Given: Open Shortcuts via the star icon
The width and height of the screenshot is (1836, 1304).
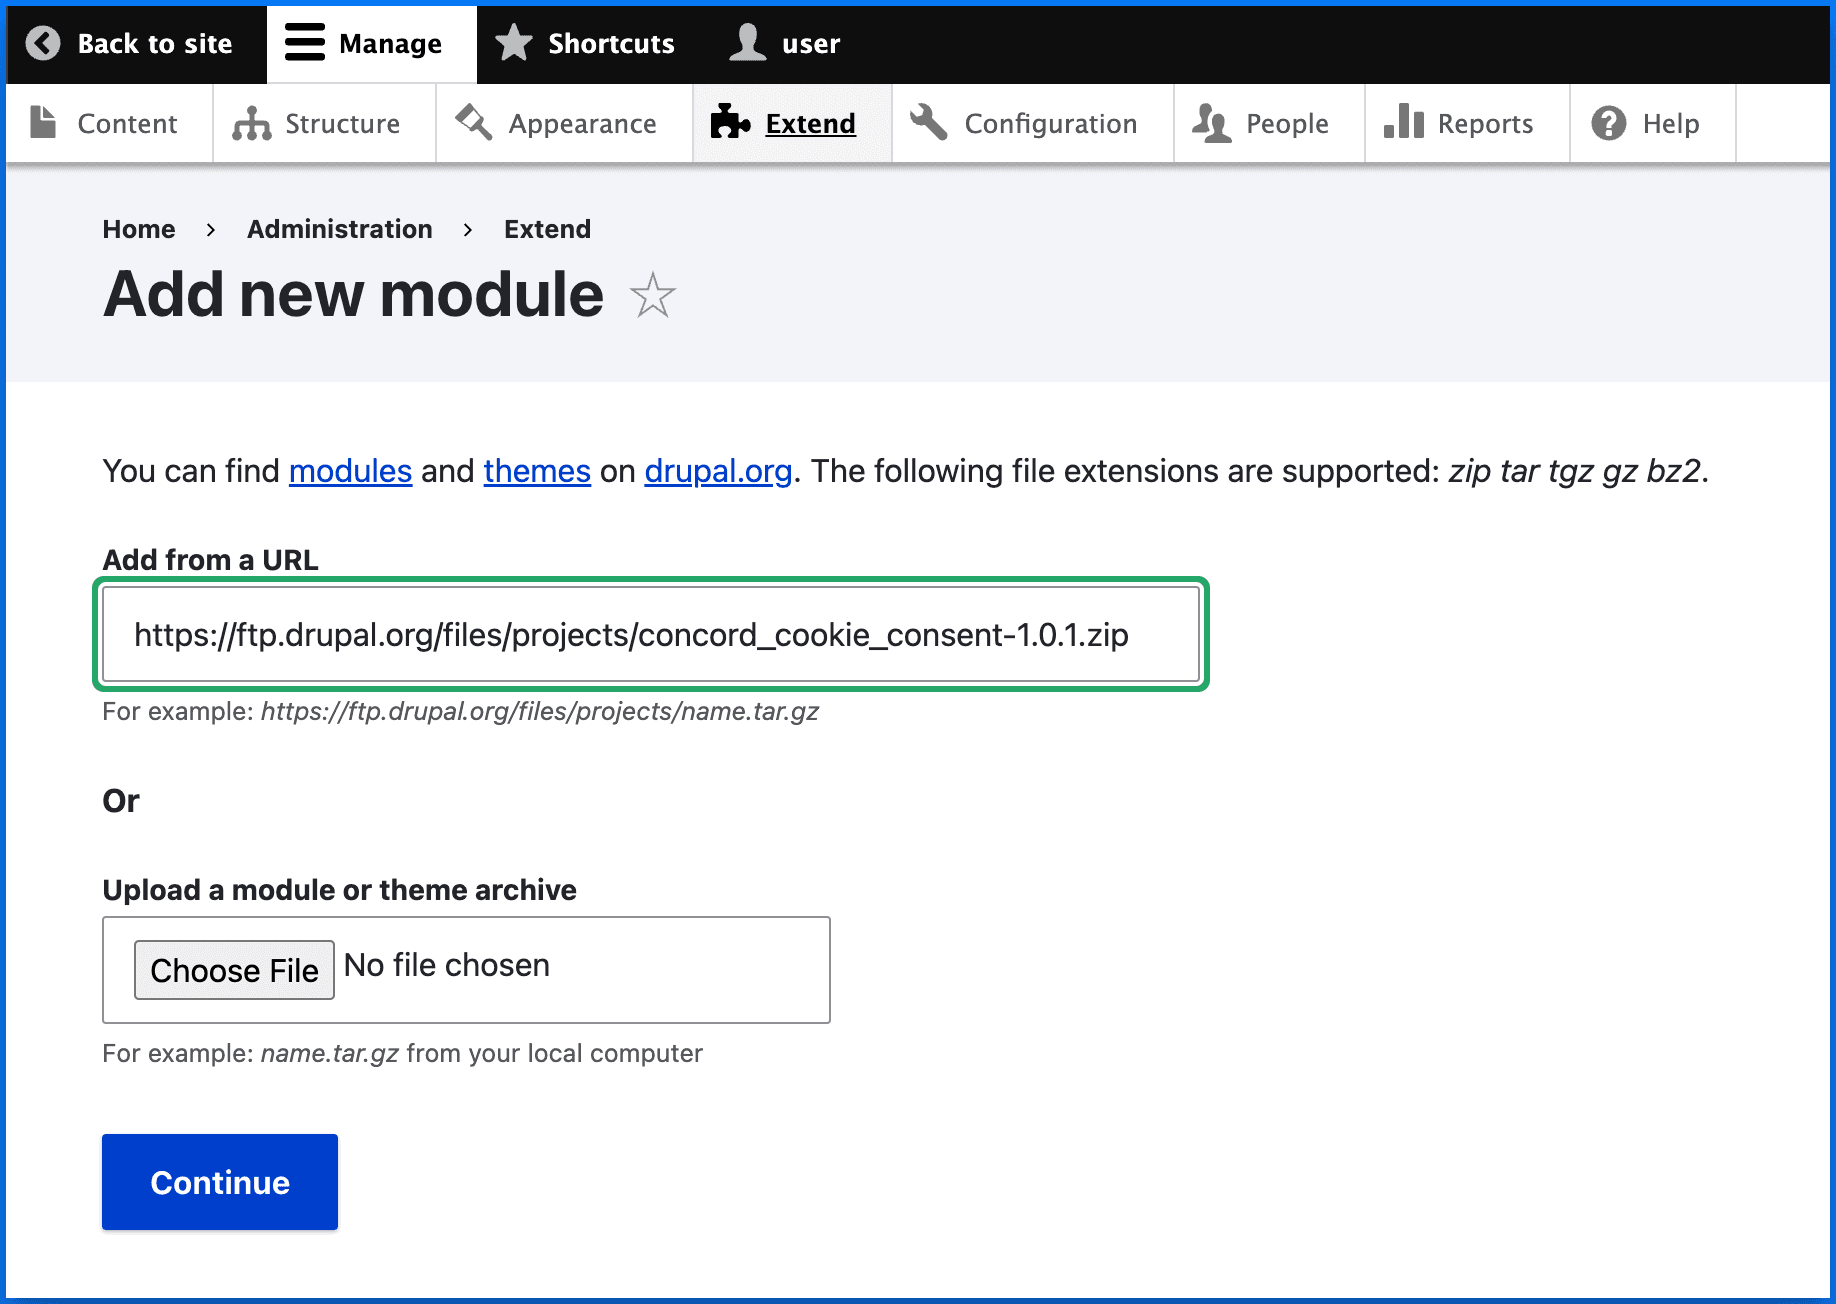Looking at the screenshot, I should [x=514, y=43].
